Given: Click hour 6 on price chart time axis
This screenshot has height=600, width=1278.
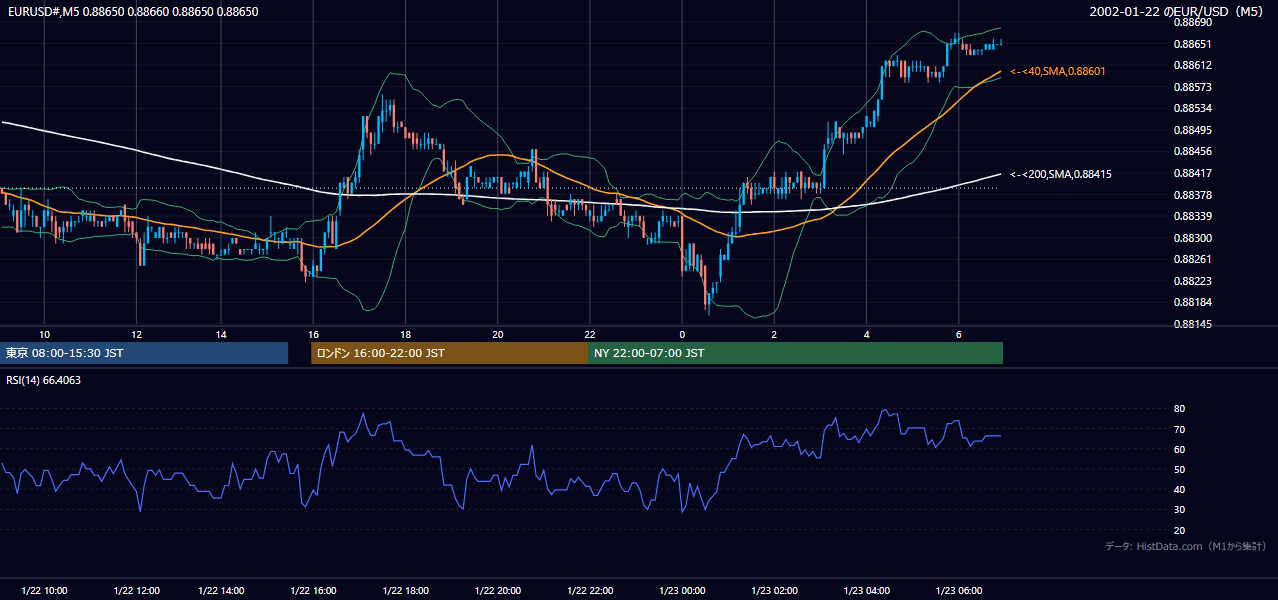Looking at the screenshot, I should pyautogui.click(x=959, y=334).
